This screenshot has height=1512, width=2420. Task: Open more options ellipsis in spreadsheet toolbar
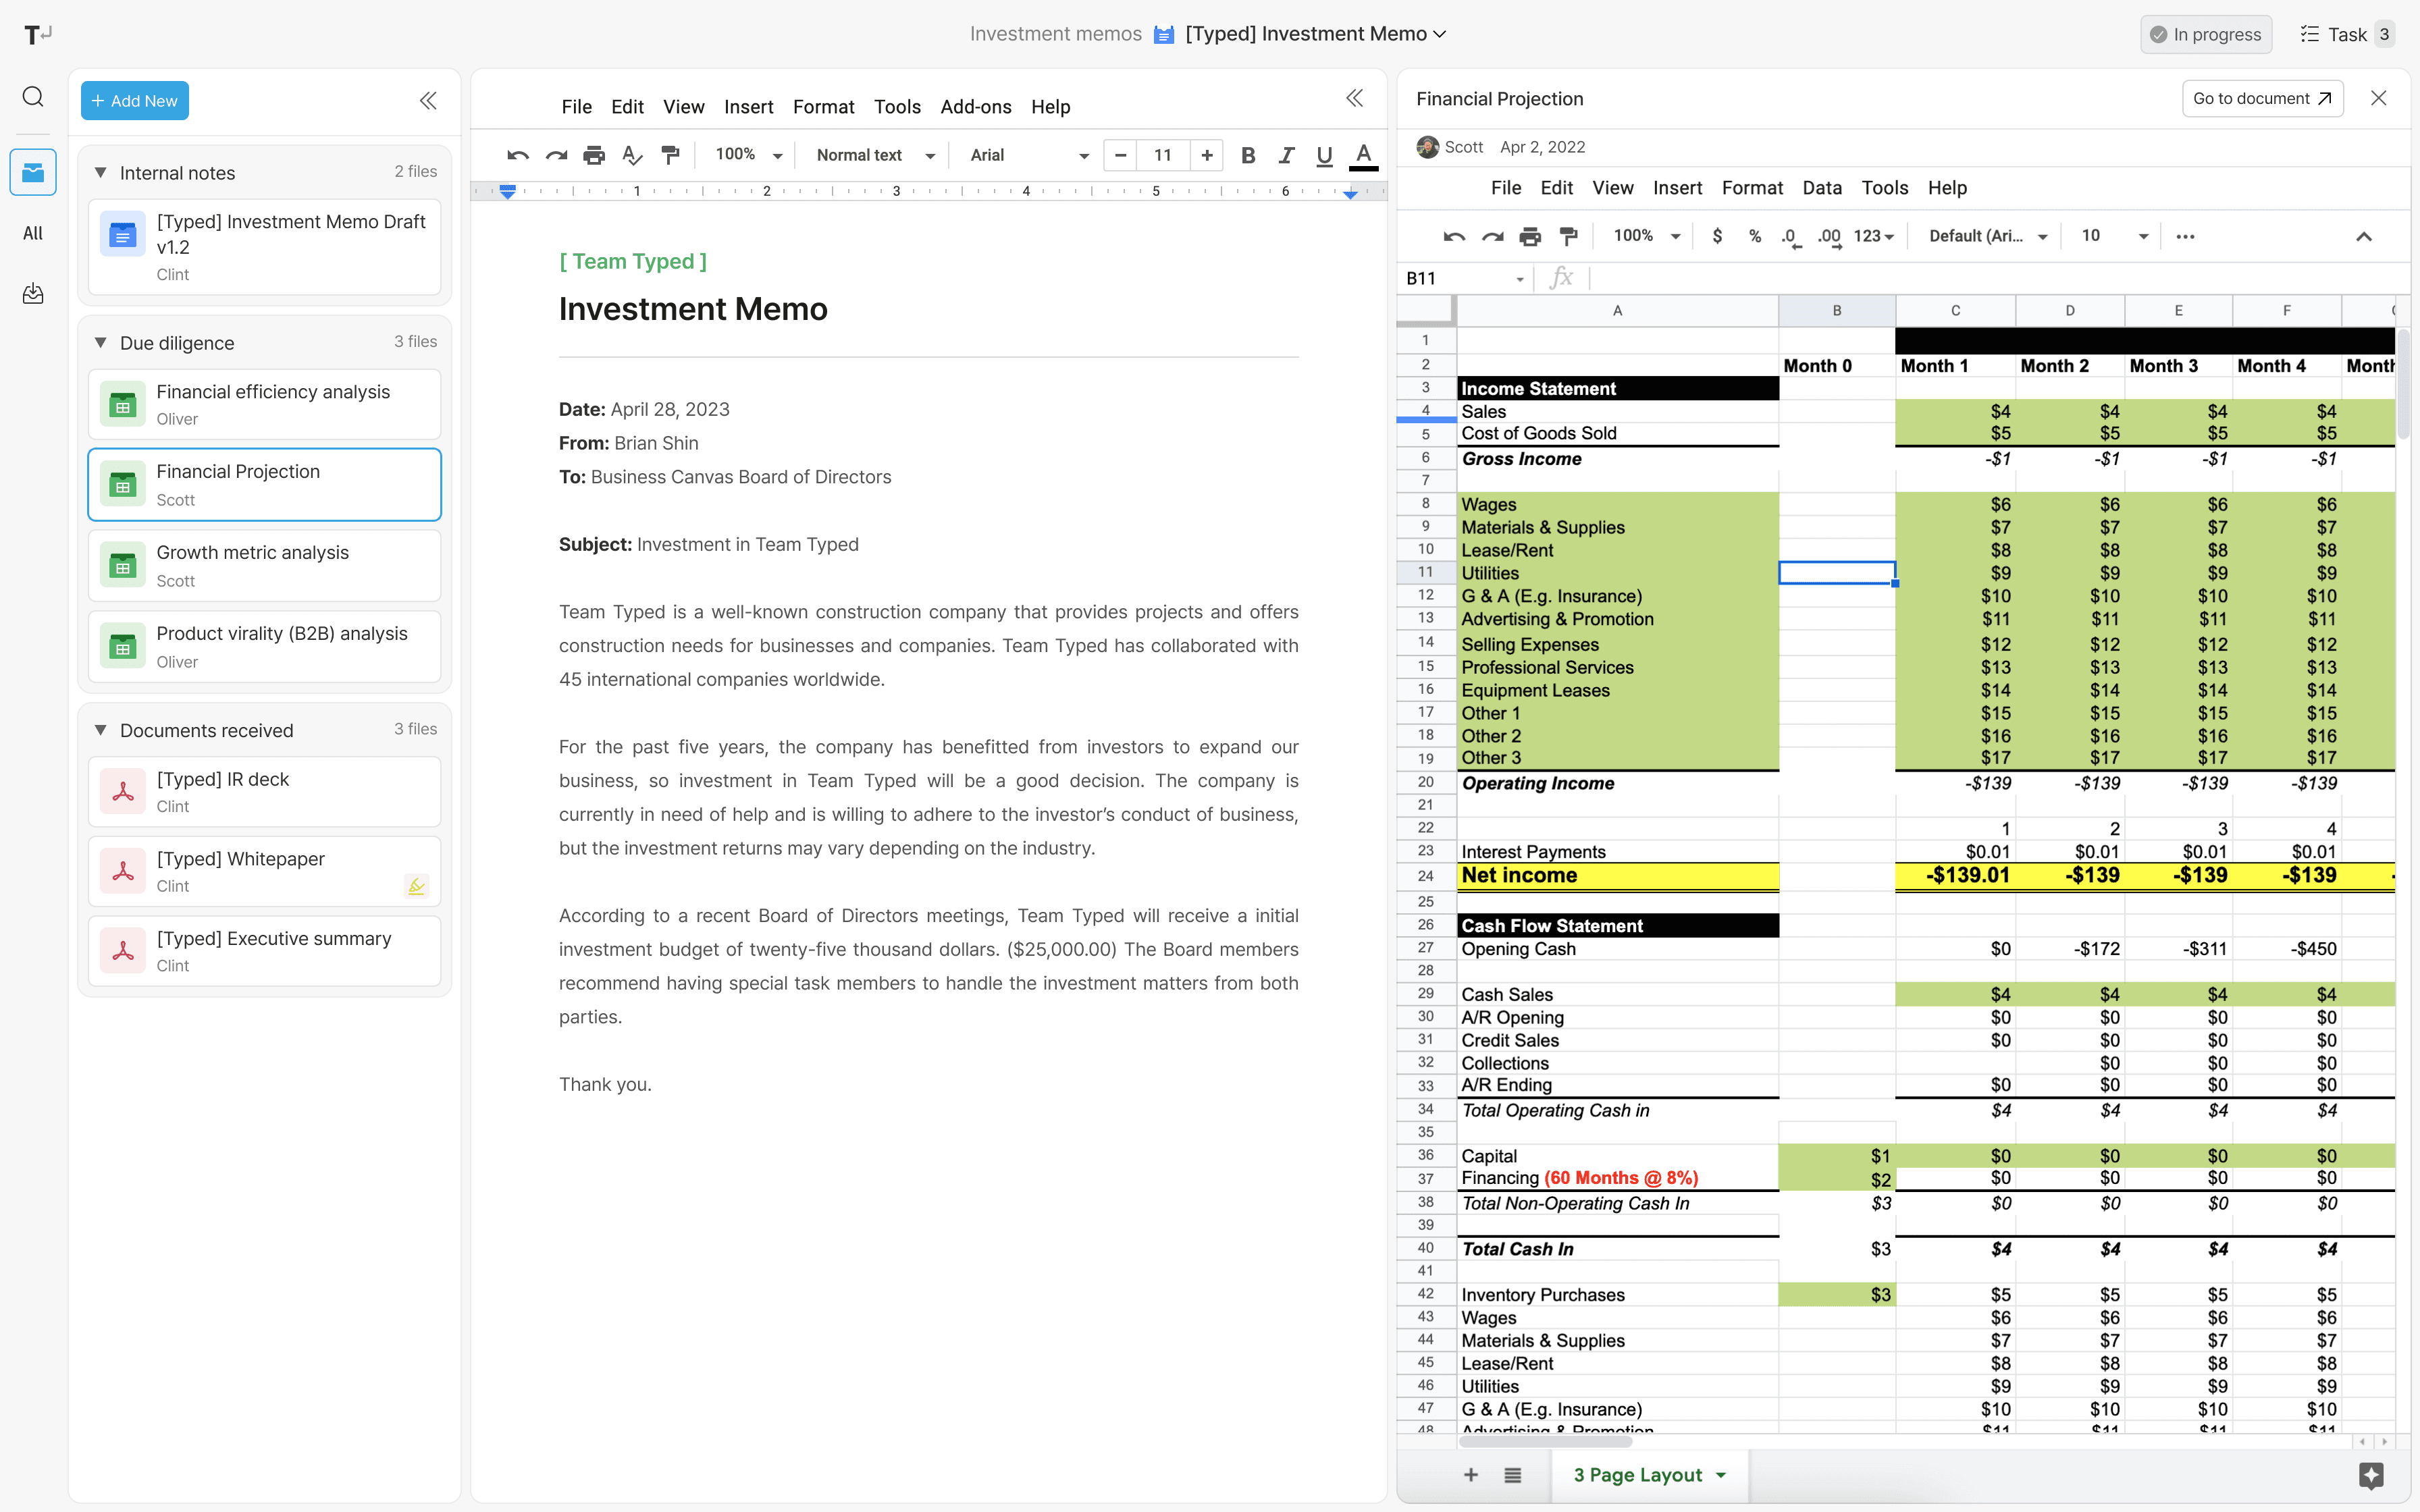tap(2185, 236)
